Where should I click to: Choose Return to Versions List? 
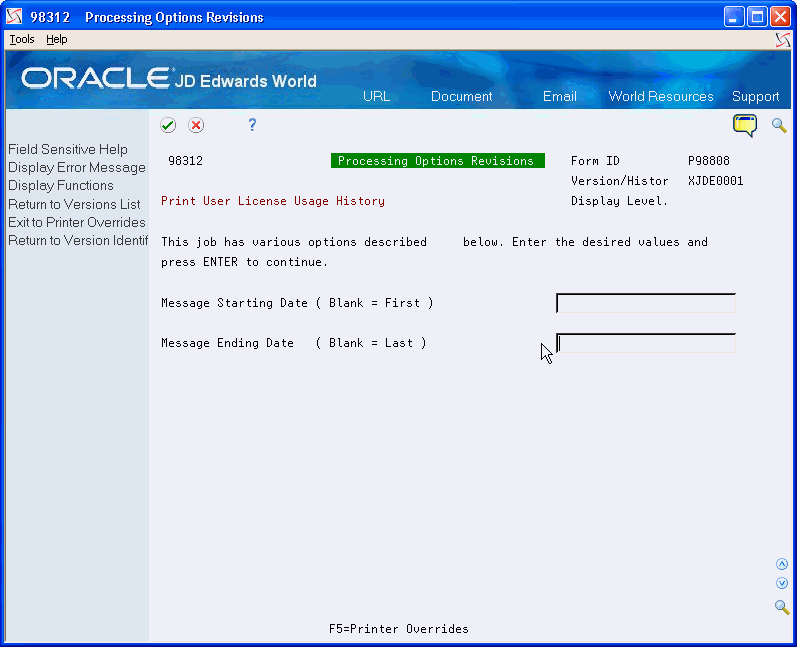pyautogui.click(x=74, y=204)
